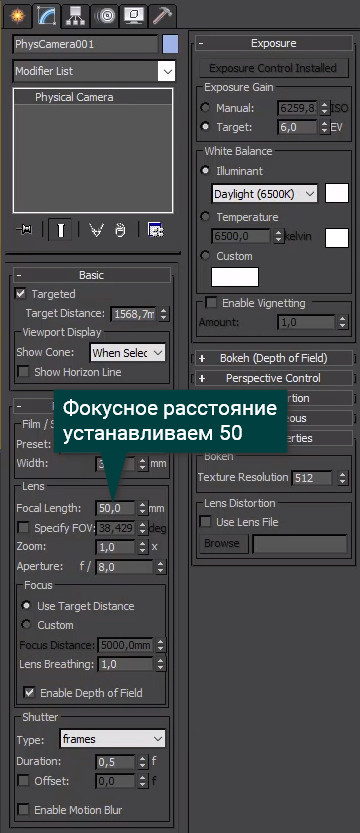
Task: Enable the Specify FOV checkbox
Action: pos(23,528)
